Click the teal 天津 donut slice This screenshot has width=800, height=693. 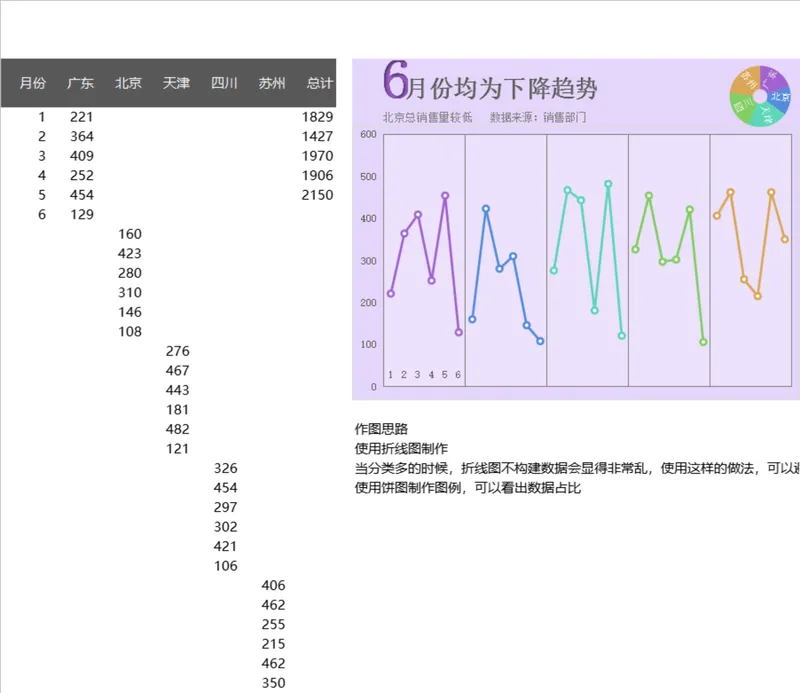pos(765,114)
